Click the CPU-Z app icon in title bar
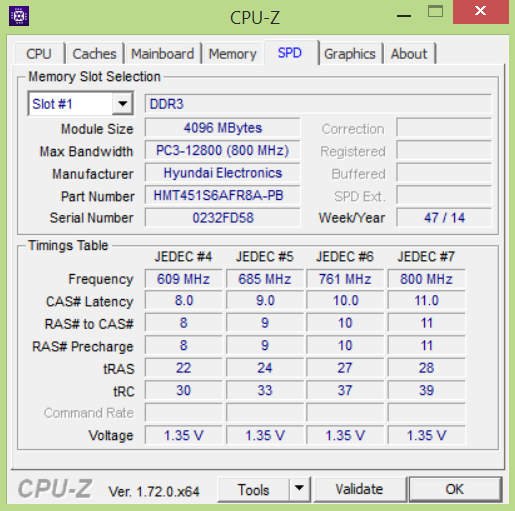This screenshot has height=511, width=515. (19, 16)
